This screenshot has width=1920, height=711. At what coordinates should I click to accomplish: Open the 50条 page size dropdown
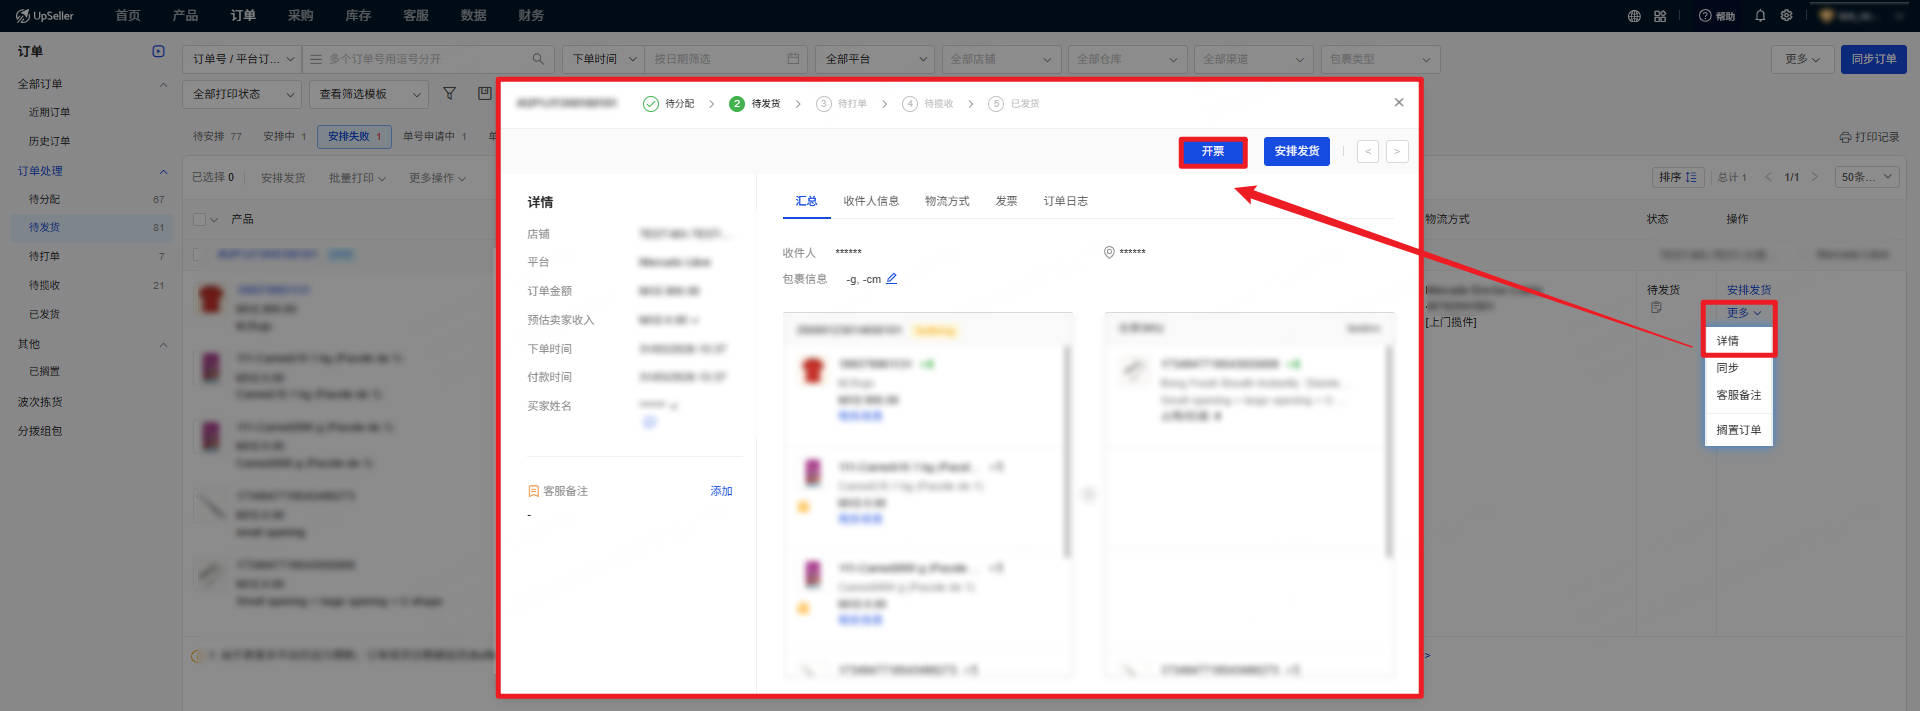(1867, 177)
